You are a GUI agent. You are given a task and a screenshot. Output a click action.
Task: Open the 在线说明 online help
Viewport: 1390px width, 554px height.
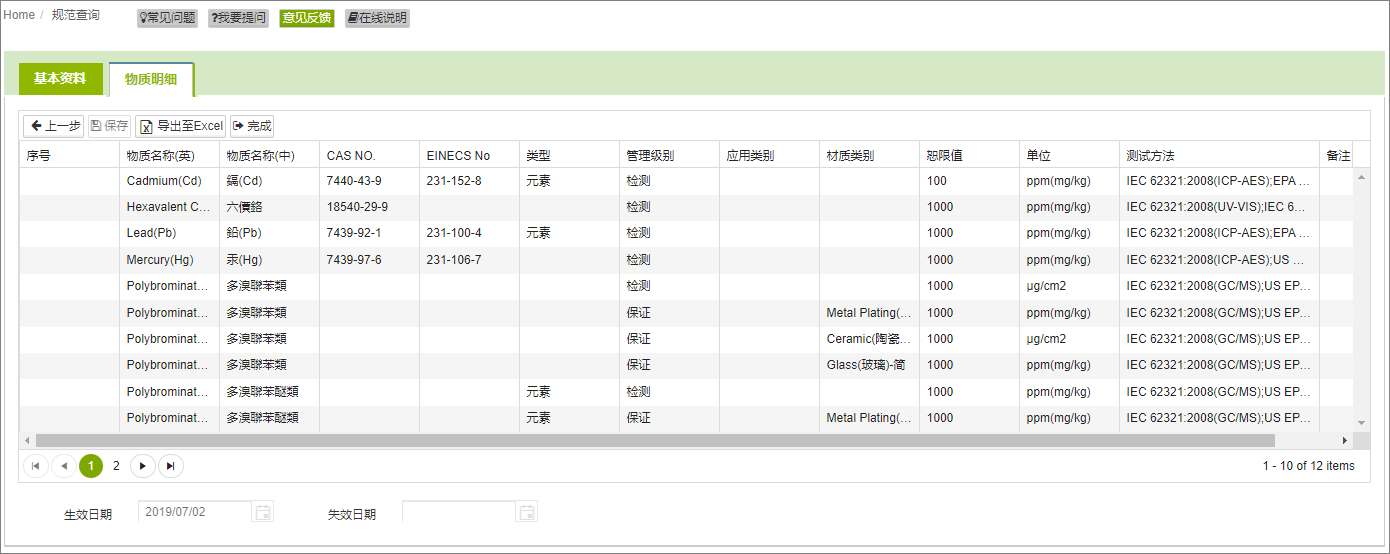click(x=377, y=18)
